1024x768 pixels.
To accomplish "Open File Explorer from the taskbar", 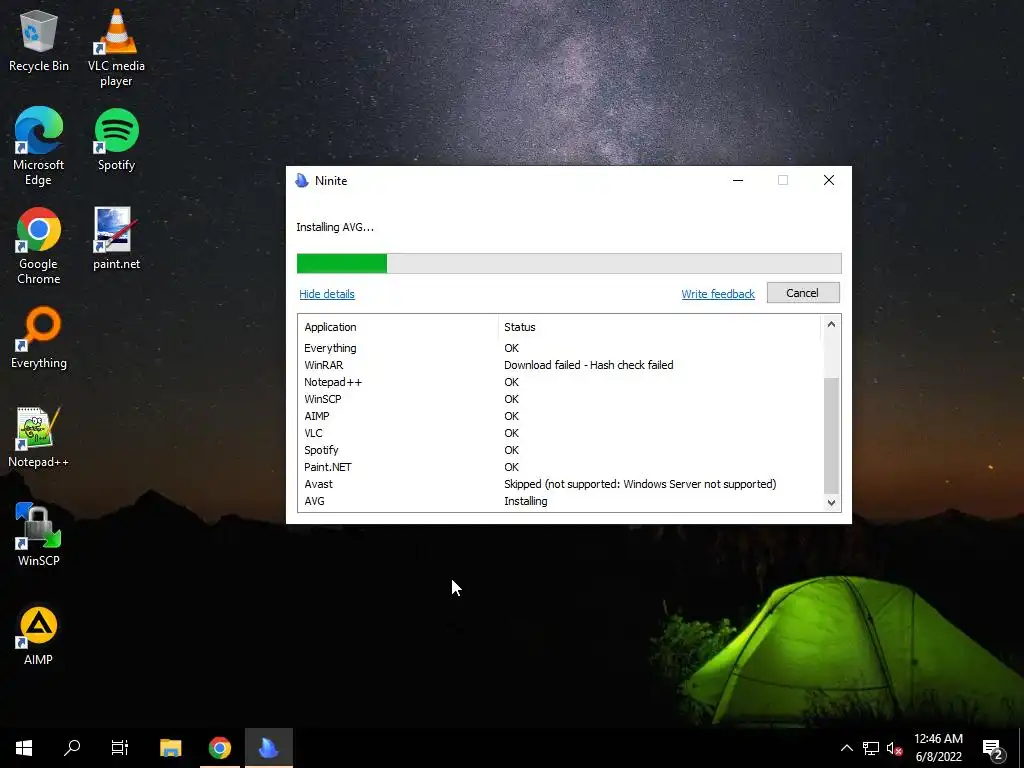I will (x=170, y=748).
